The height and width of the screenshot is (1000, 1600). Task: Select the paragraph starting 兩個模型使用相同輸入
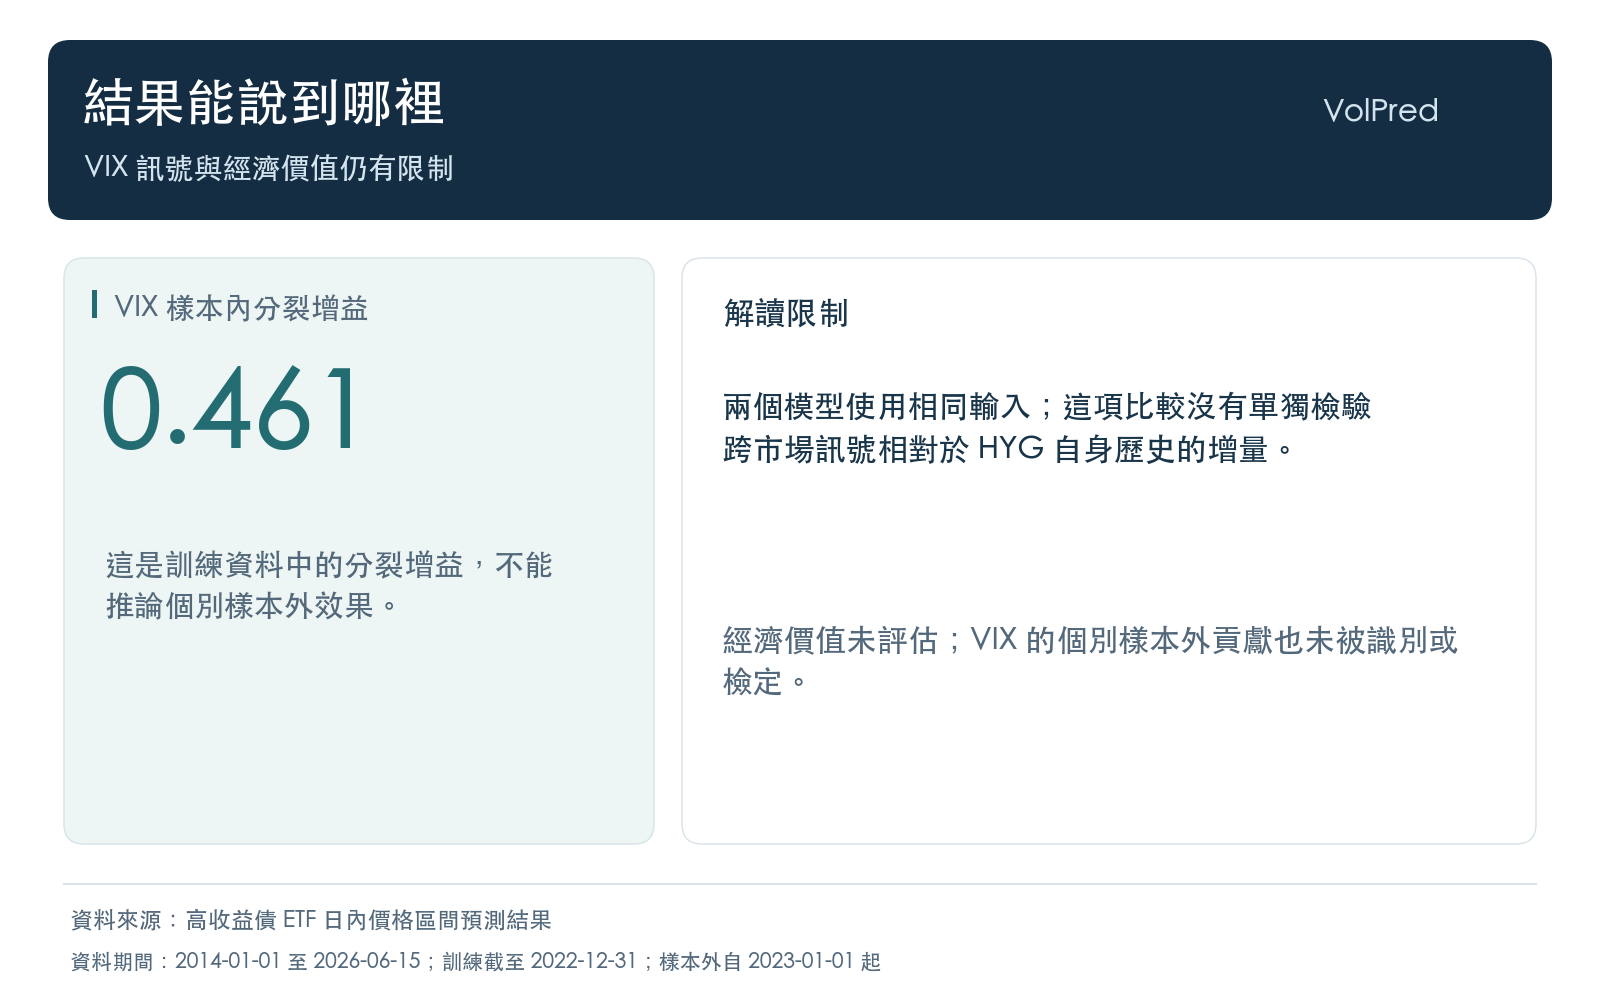(1047, 428)
